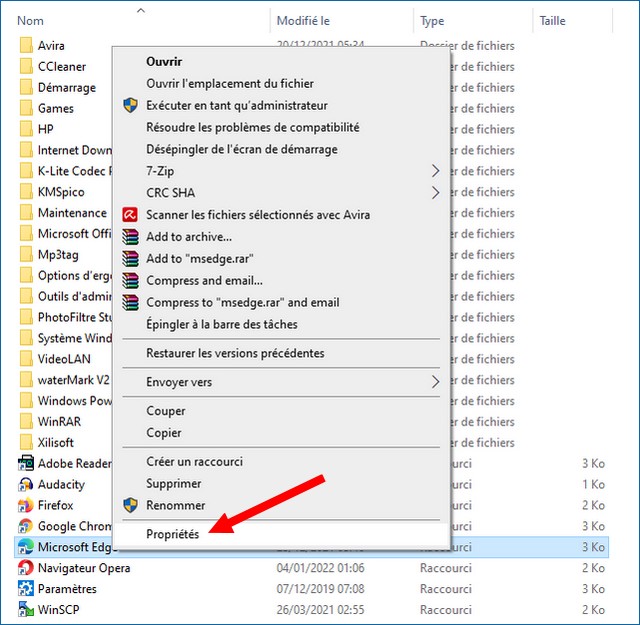Click the Xilisoft folder icon
Screen dimensions: 640x625
(x=26, y=442)
